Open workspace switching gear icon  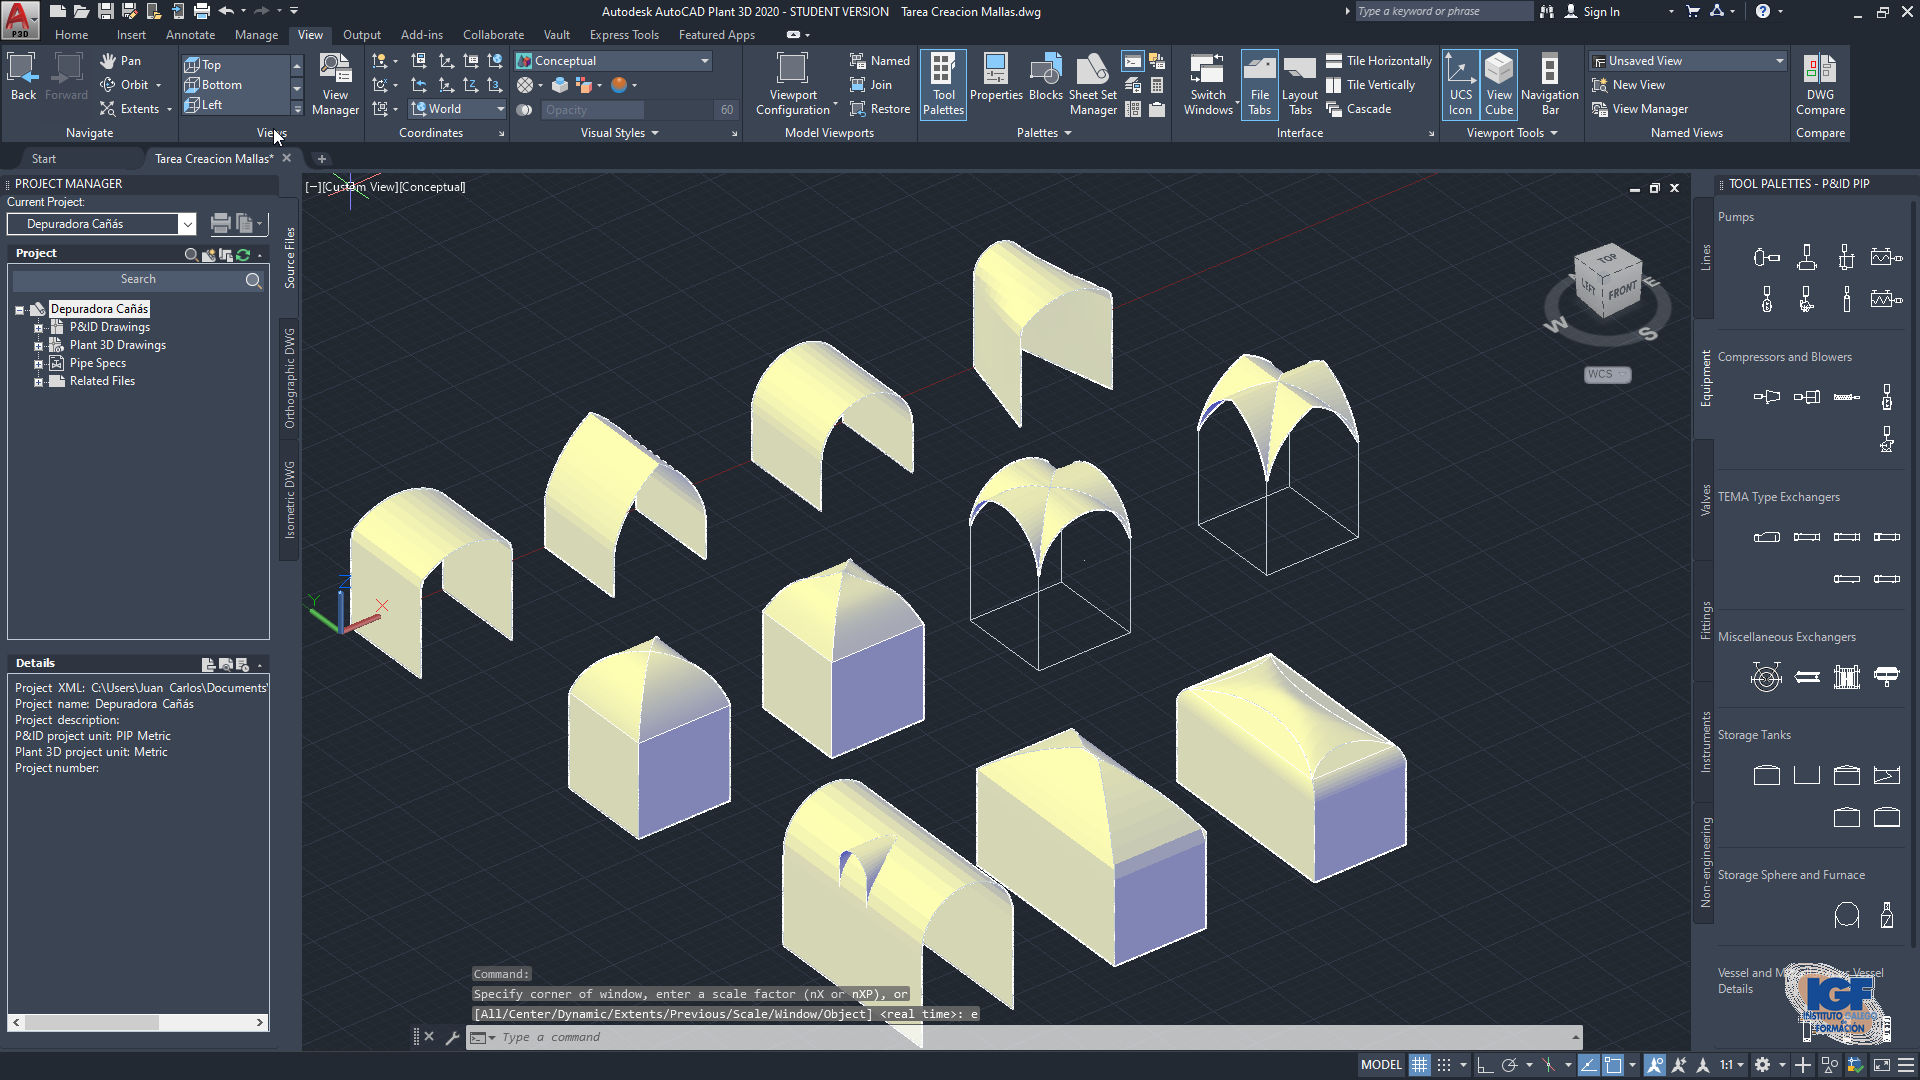pos(1762,1065)
